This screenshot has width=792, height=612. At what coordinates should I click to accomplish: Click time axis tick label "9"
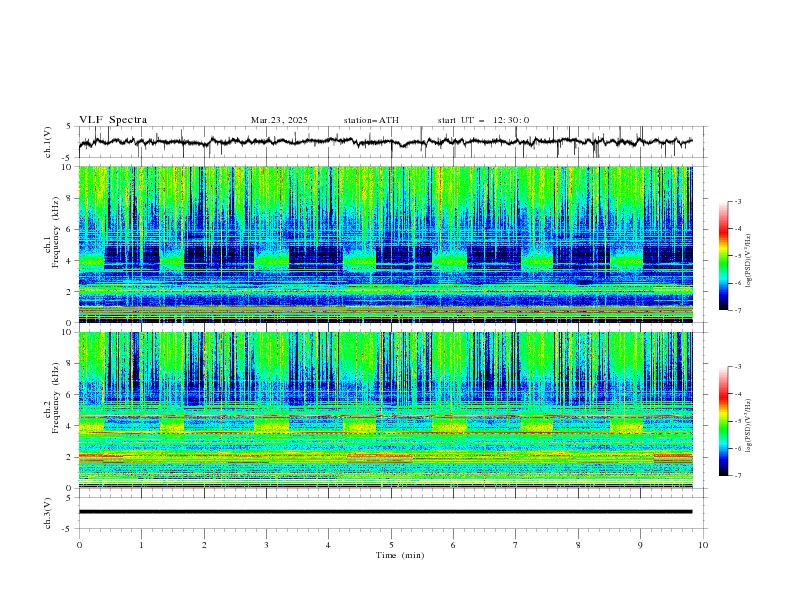(x=640, y=545)
